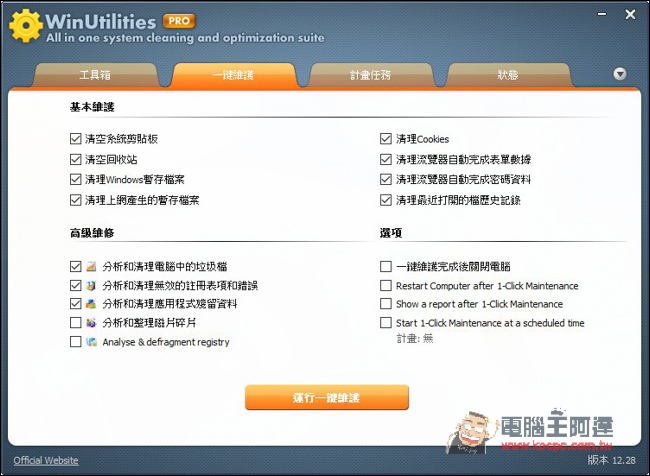Uncheck 清空系統剪貼板 checkbox
The width and height of the screenshot is (650, 476).
(x=75, y=138)
